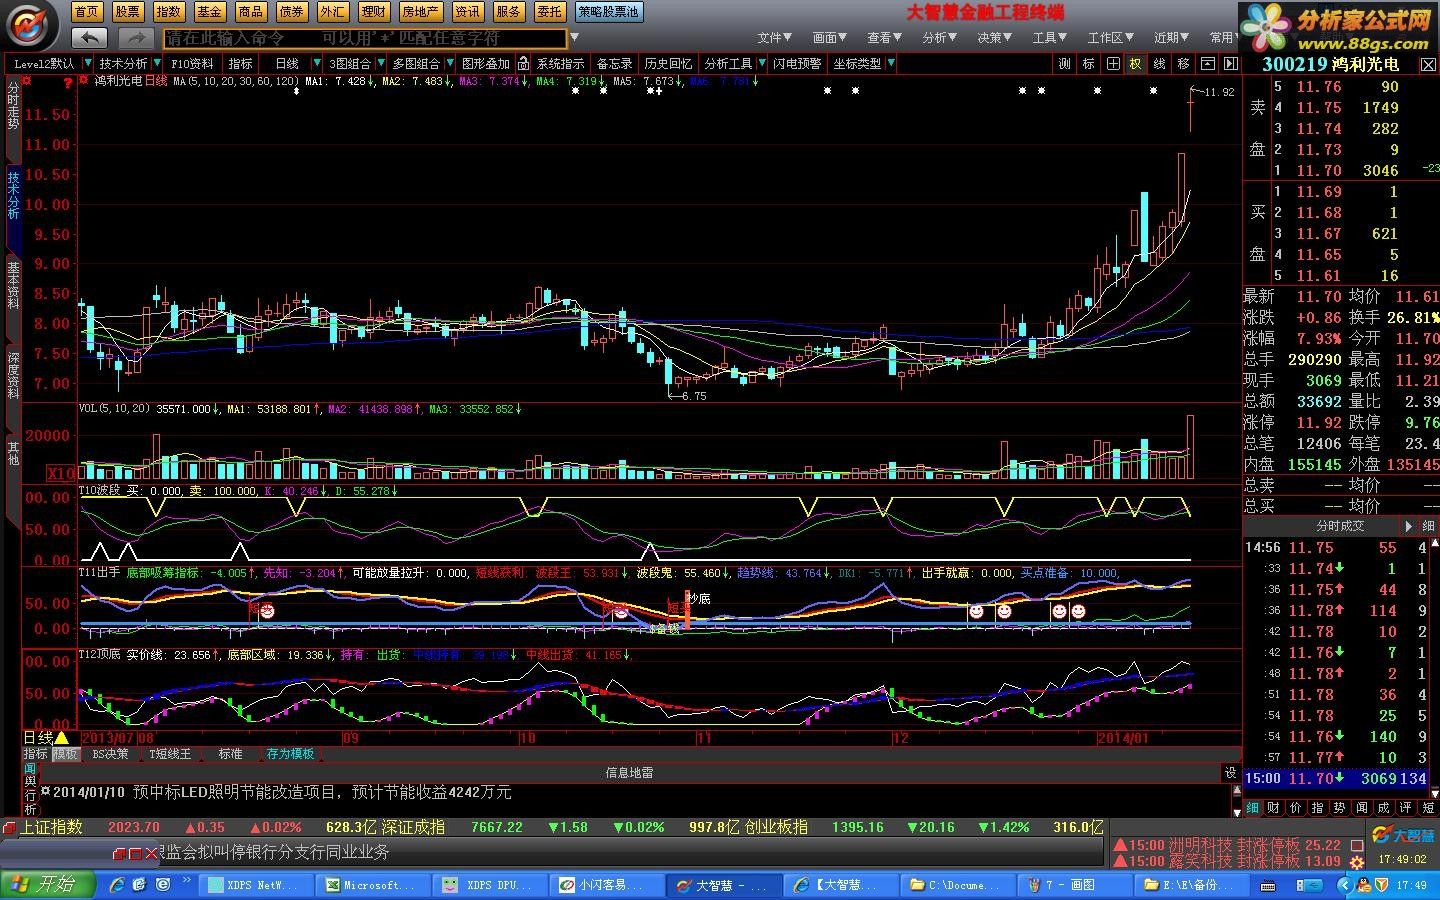This screenshot has width=1440, height=900.
Task: Open the 工具 menu
Action: (x=1050, y=38)
